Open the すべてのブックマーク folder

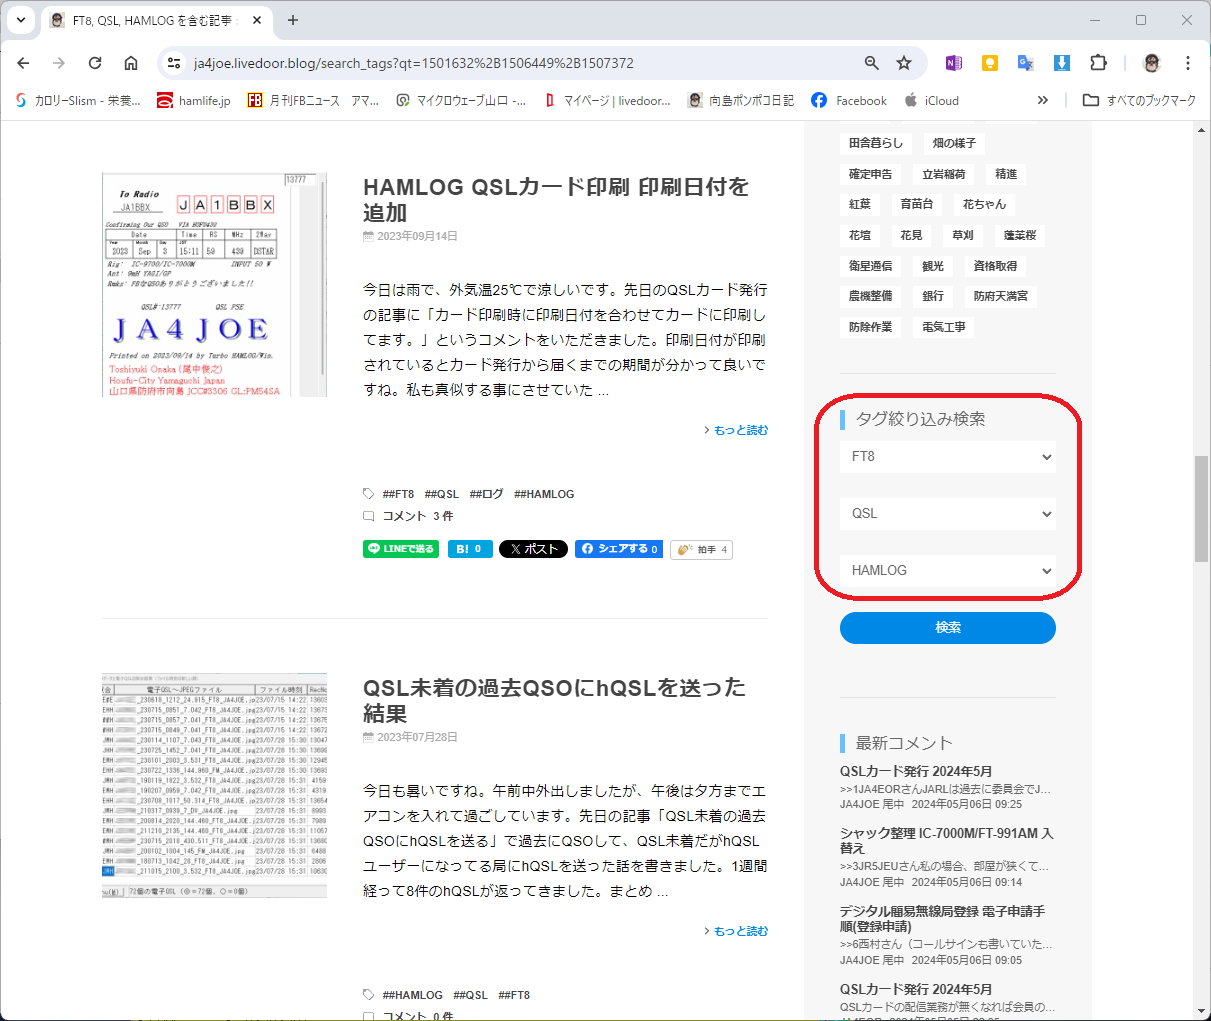tap(1139, 100)
